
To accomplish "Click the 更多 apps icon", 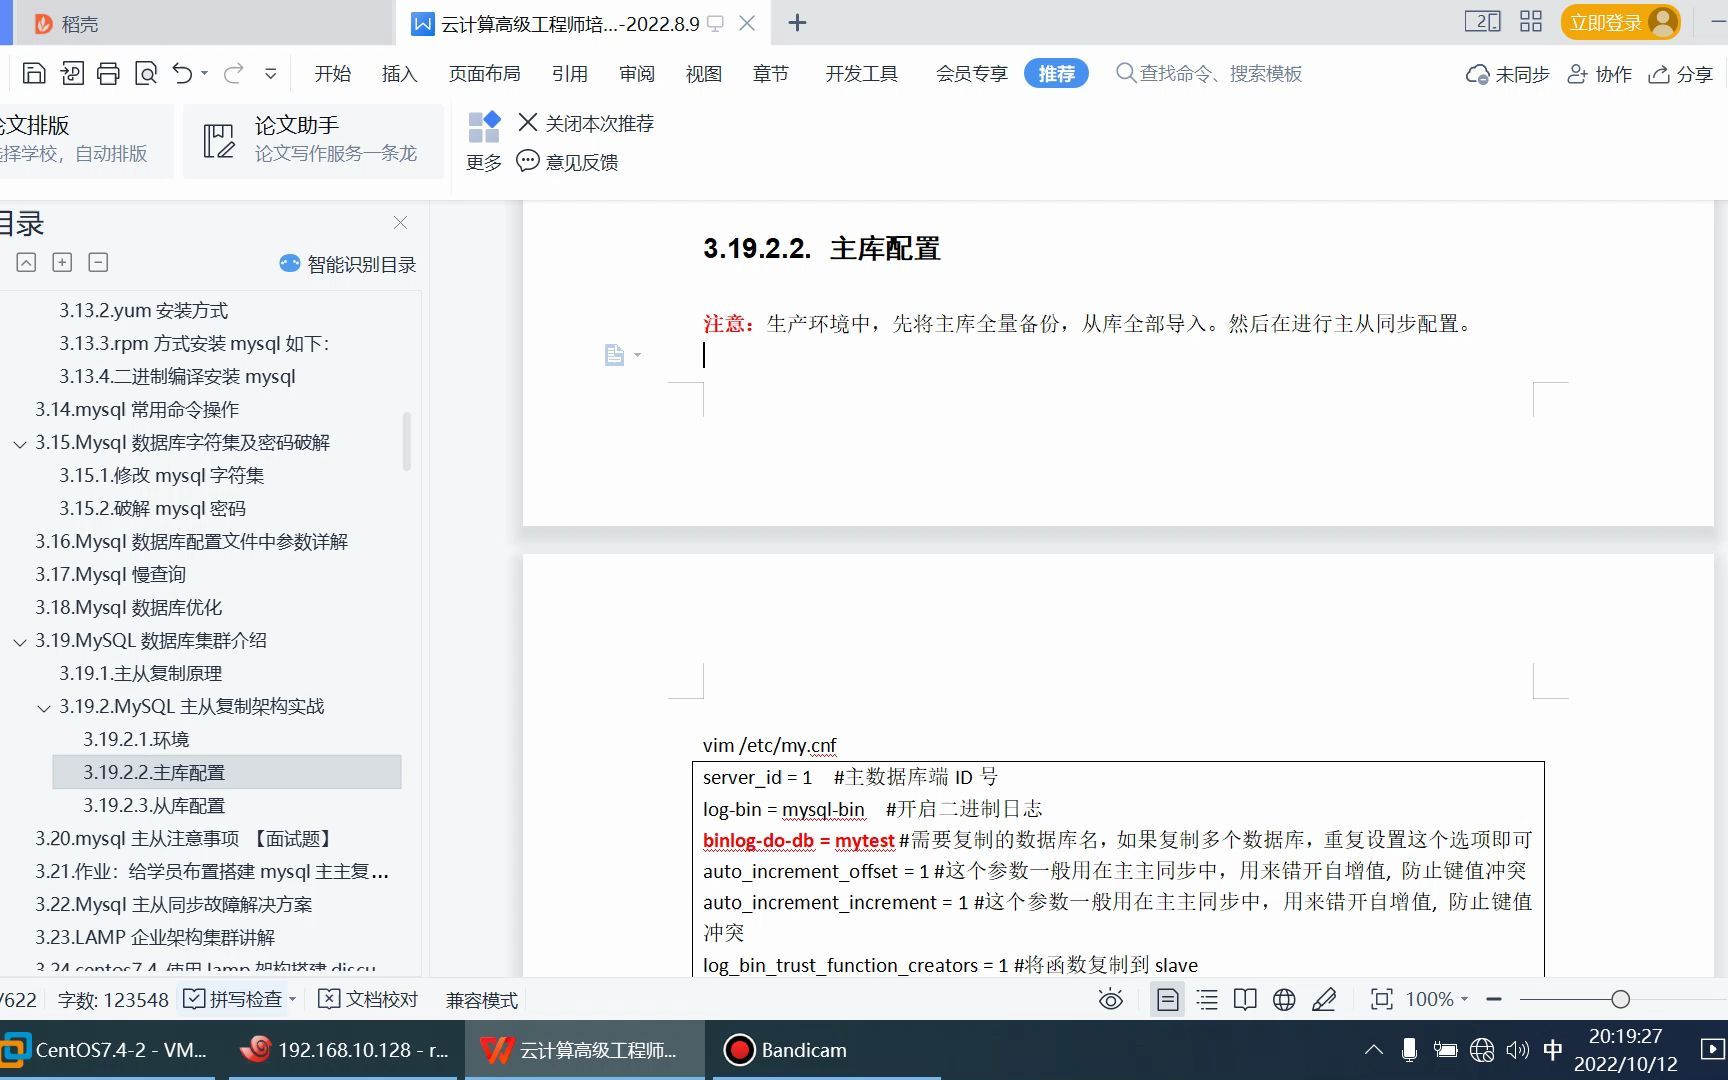I will pyautogui.click(x=484, y=141).
